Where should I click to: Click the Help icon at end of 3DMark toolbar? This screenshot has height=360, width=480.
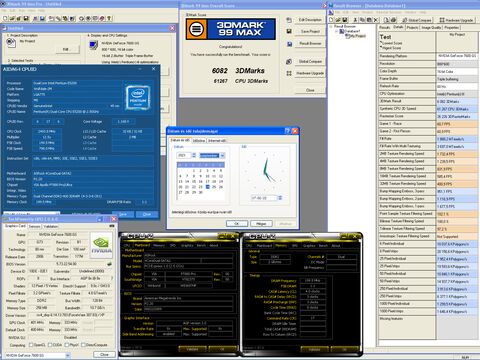click(x=109, y=19)
